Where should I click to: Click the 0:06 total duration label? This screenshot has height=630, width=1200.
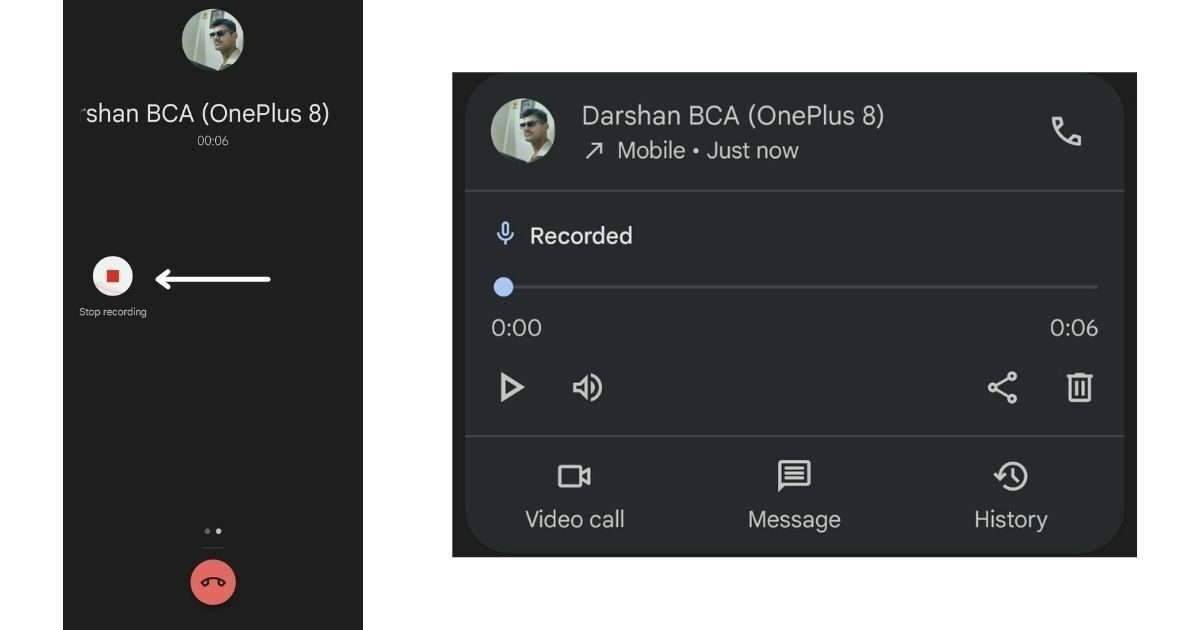pyautogui.click(x=1073, y=328)
